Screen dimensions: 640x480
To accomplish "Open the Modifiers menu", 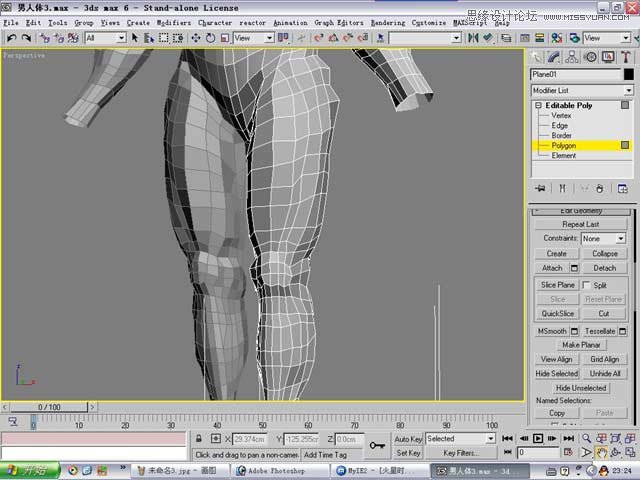I will [x=174, y=22].
